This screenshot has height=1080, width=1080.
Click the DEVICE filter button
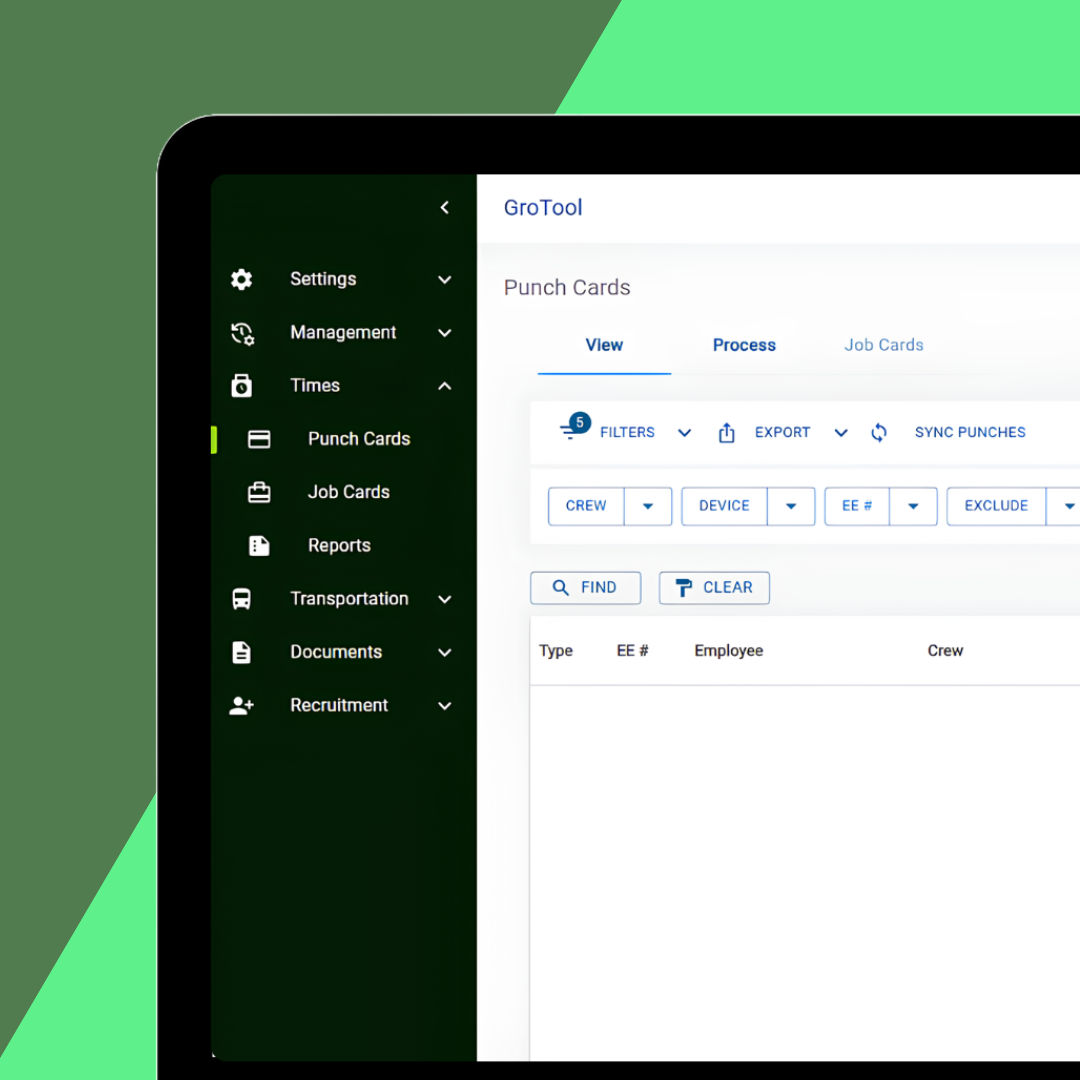[724, 506]
